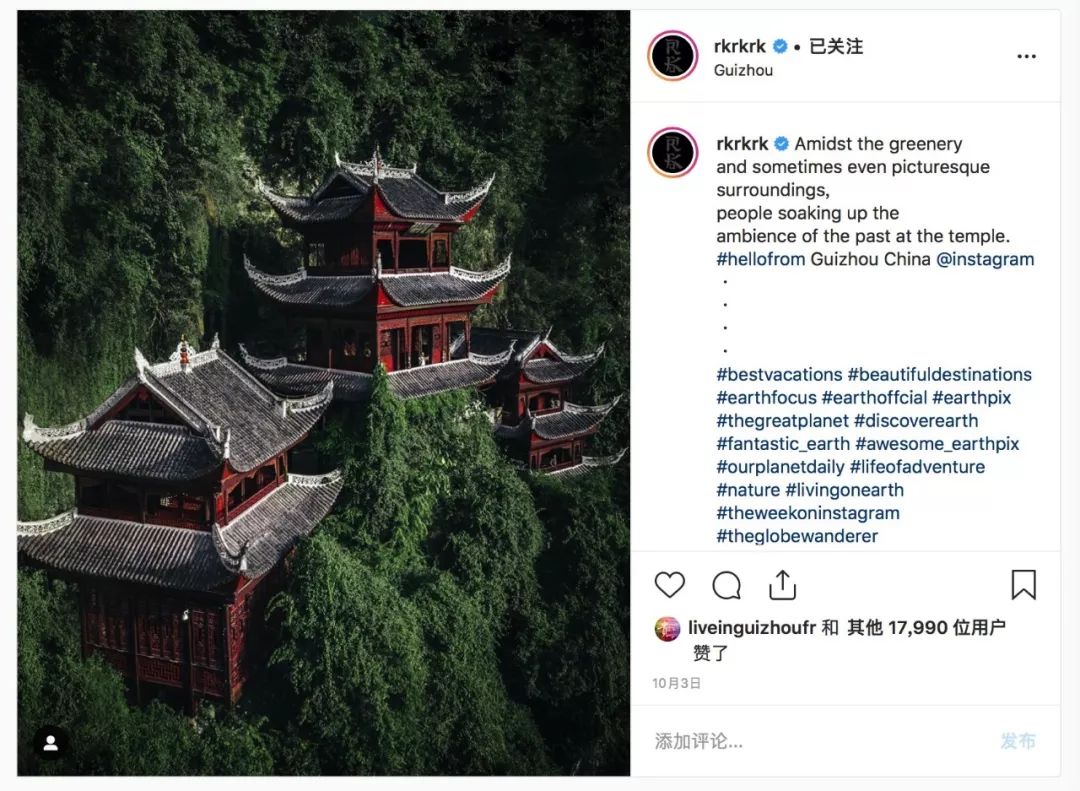Save post with the bookmark icon
The width and height of the screenshot is (1080, 791).
(x=1024, y=584)
